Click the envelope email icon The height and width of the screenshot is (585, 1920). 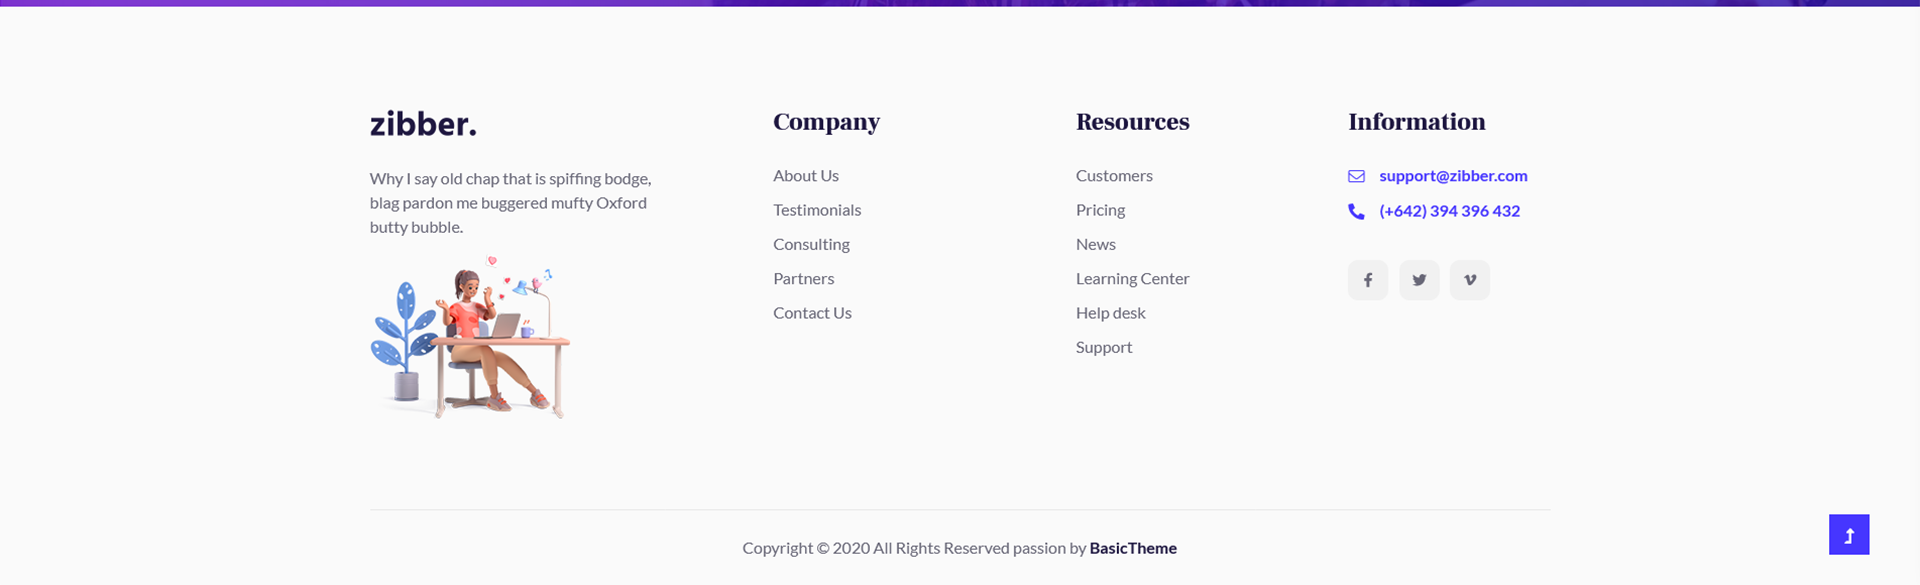pyautogui.click(x=1356, y=176)
